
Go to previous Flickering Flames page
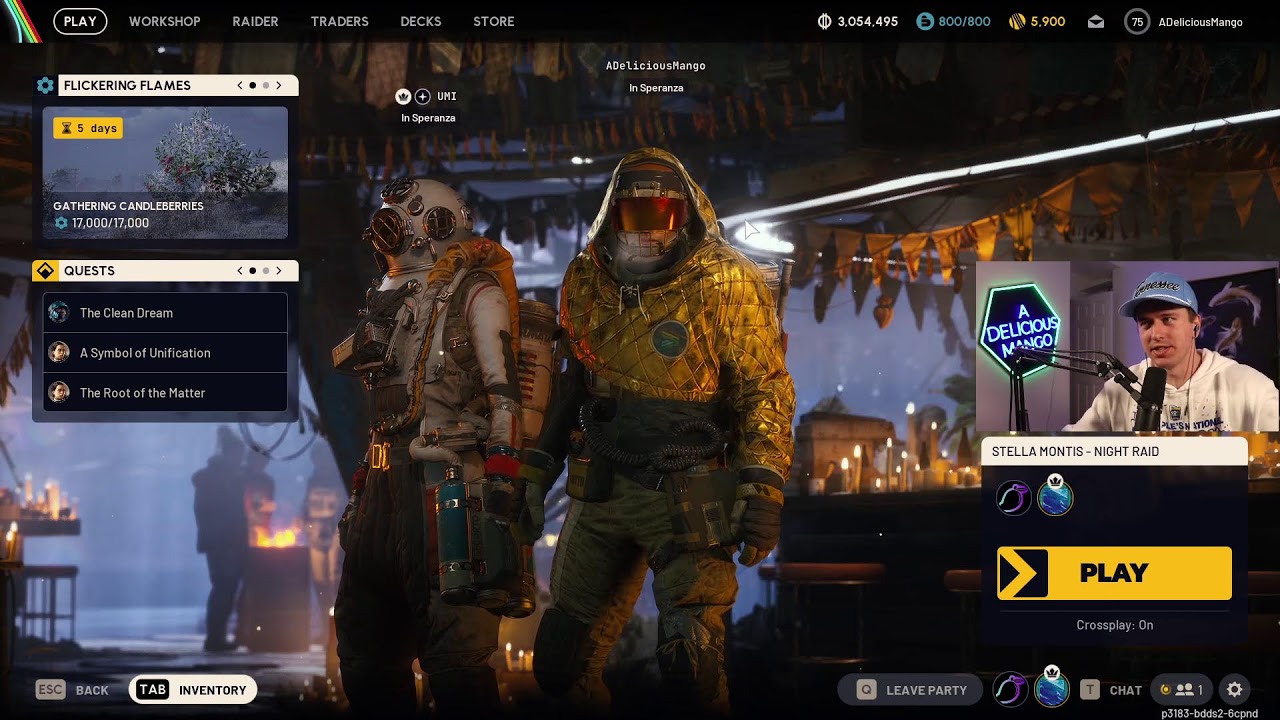[240, 85]
